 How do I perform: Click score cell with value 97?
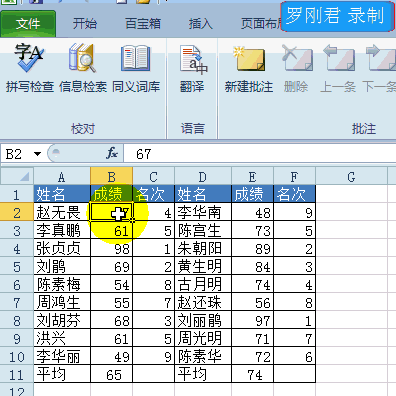pyautogui.click(x=253, y=320)
